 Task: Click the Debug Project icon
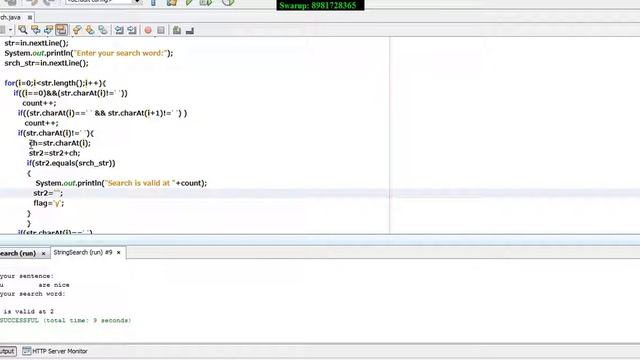(x=206, y=2)
